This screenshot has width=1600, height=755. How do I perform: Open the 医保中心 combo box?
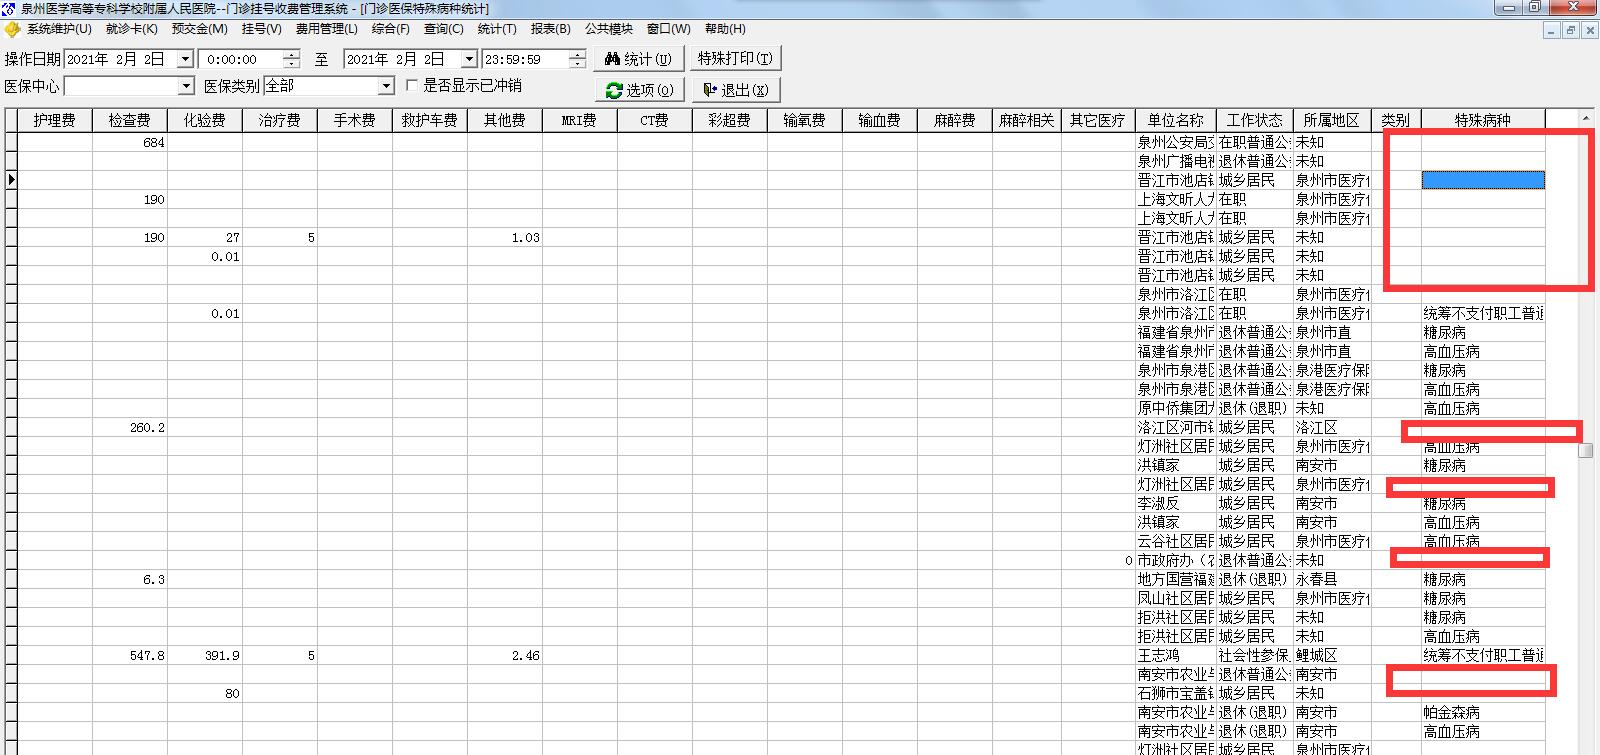129,87
